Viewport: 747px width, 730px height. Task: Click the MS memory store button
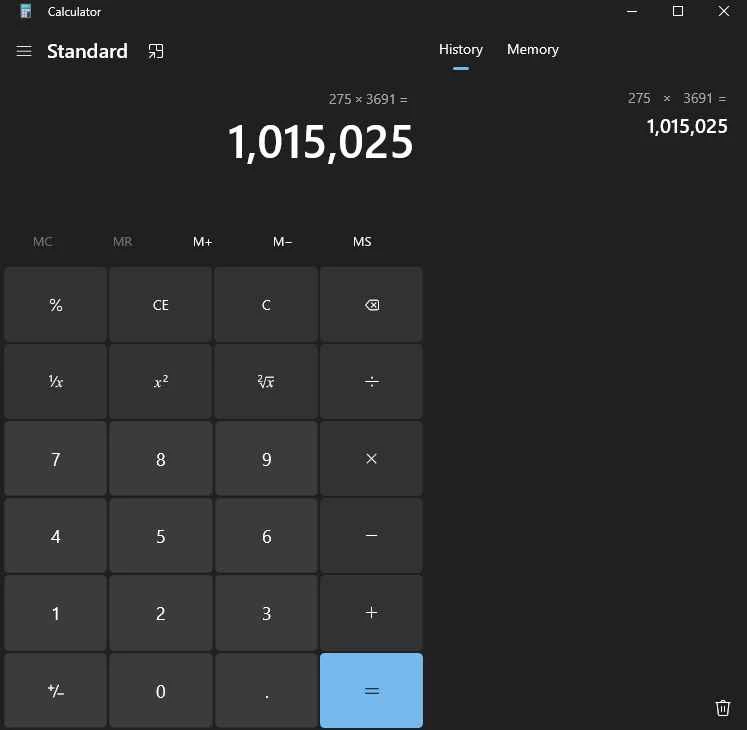[x=362, y=242]
